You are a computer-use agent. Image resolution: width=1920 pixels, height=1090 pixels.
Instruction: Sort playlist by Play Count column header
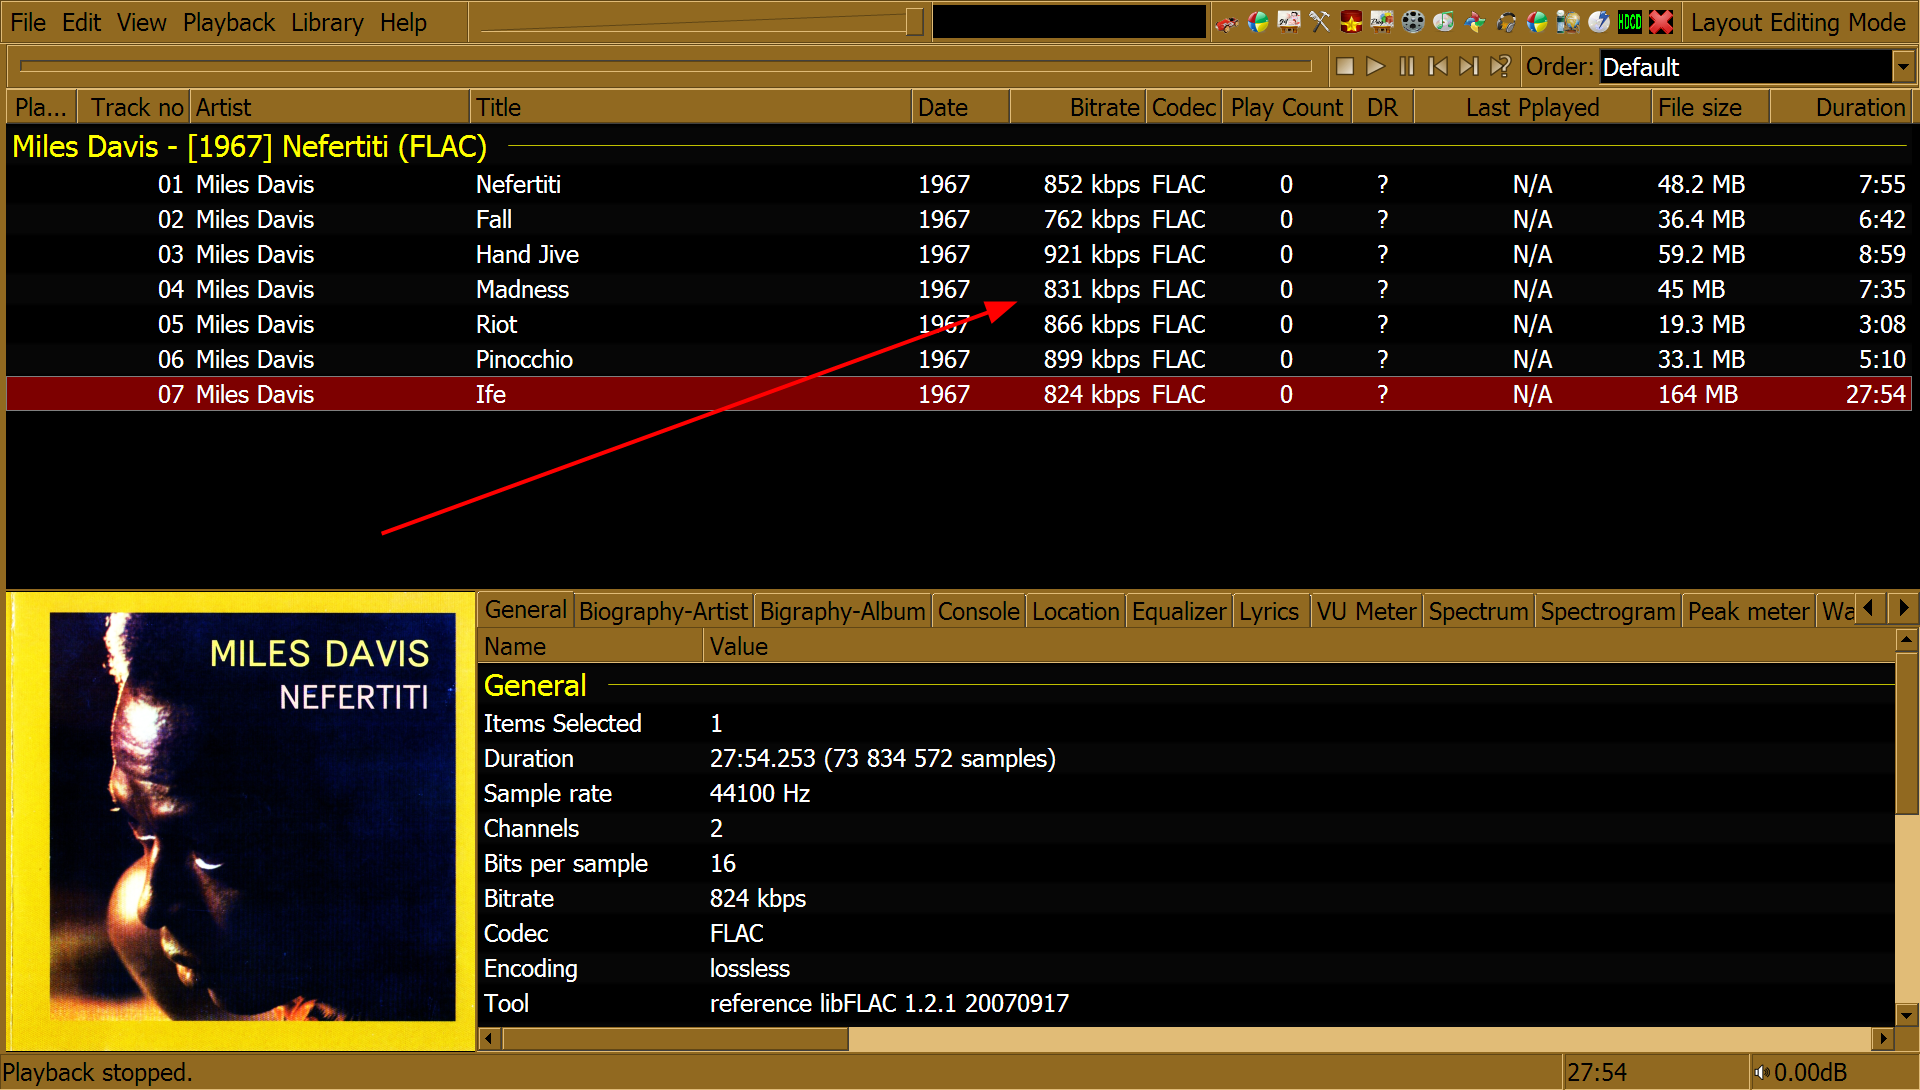pos(1286,107)
